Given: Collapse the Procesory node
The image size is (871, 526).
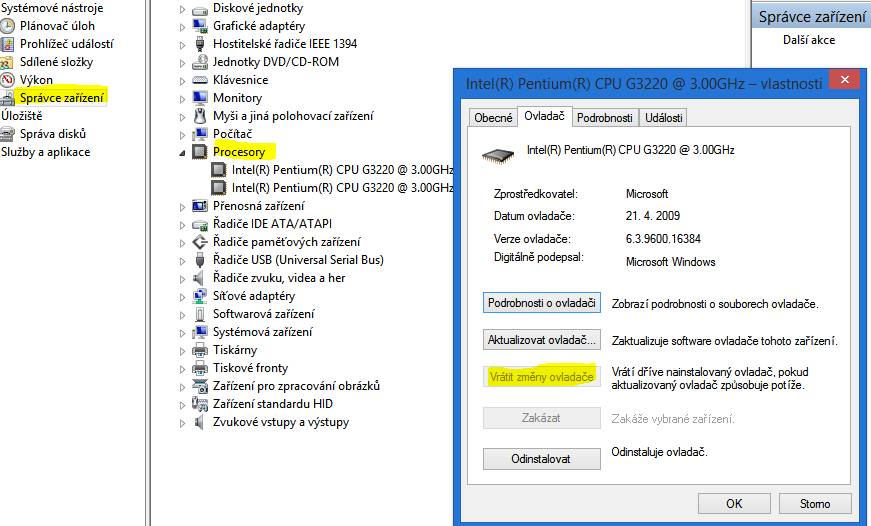Looking at the screenshot, I should (182, 153).
